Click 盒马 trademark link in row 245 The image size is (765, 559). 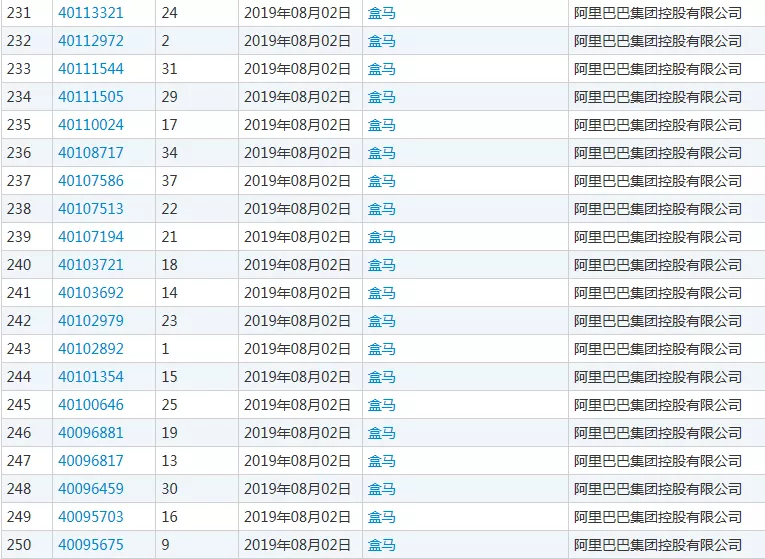click(x=382, y=405)
